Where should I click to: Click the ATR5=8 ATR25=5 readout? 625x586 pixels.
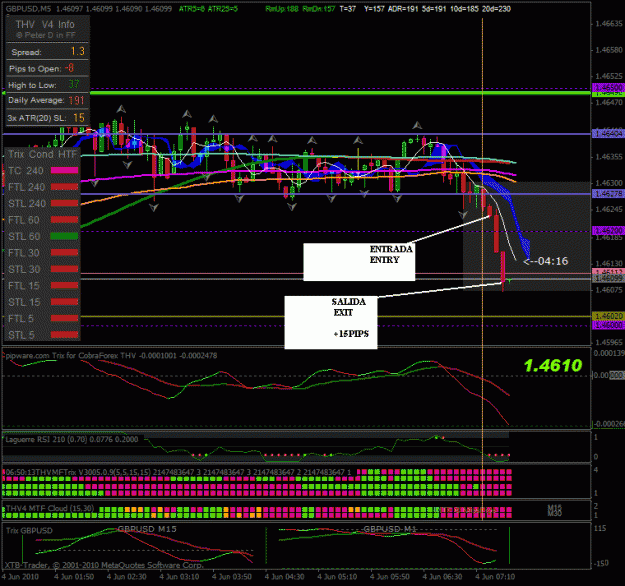pyautogui.click(x=208, y=8)
